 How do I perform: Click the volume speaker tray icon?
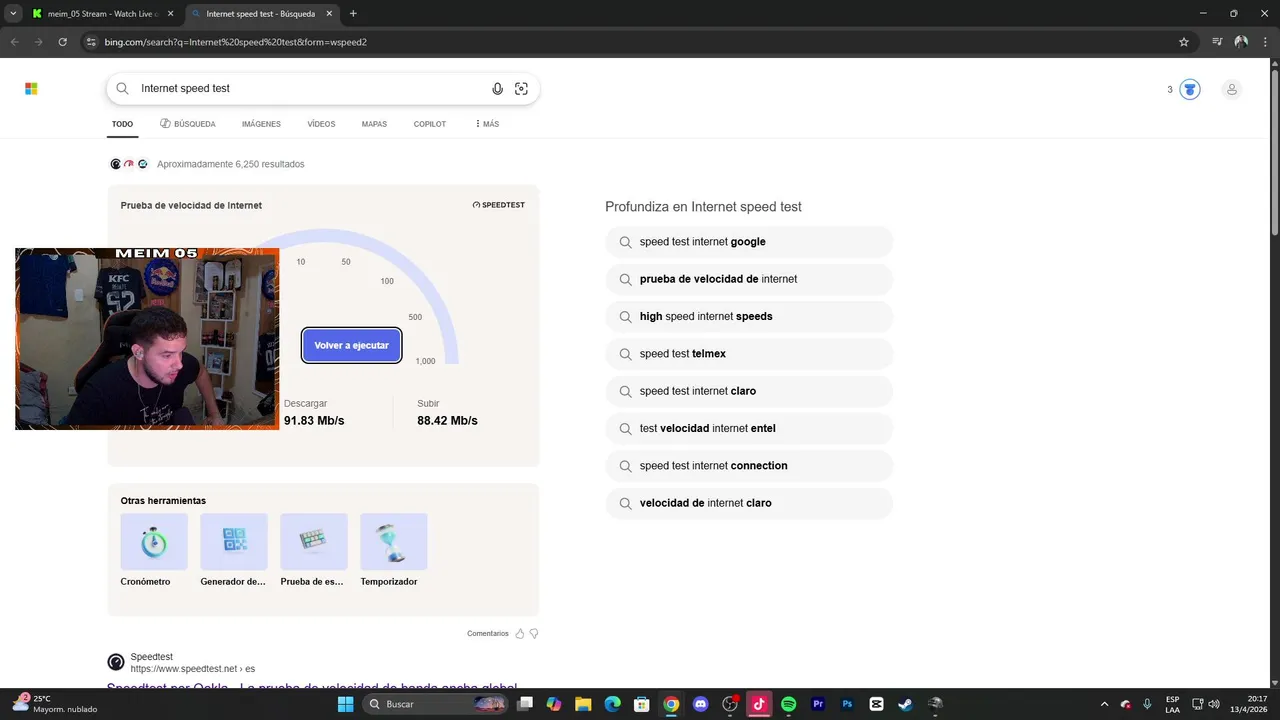coord(1214,704)
